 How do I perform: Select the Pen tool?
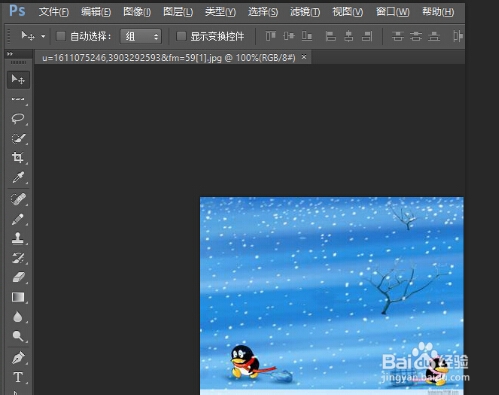tap(18, 358)
